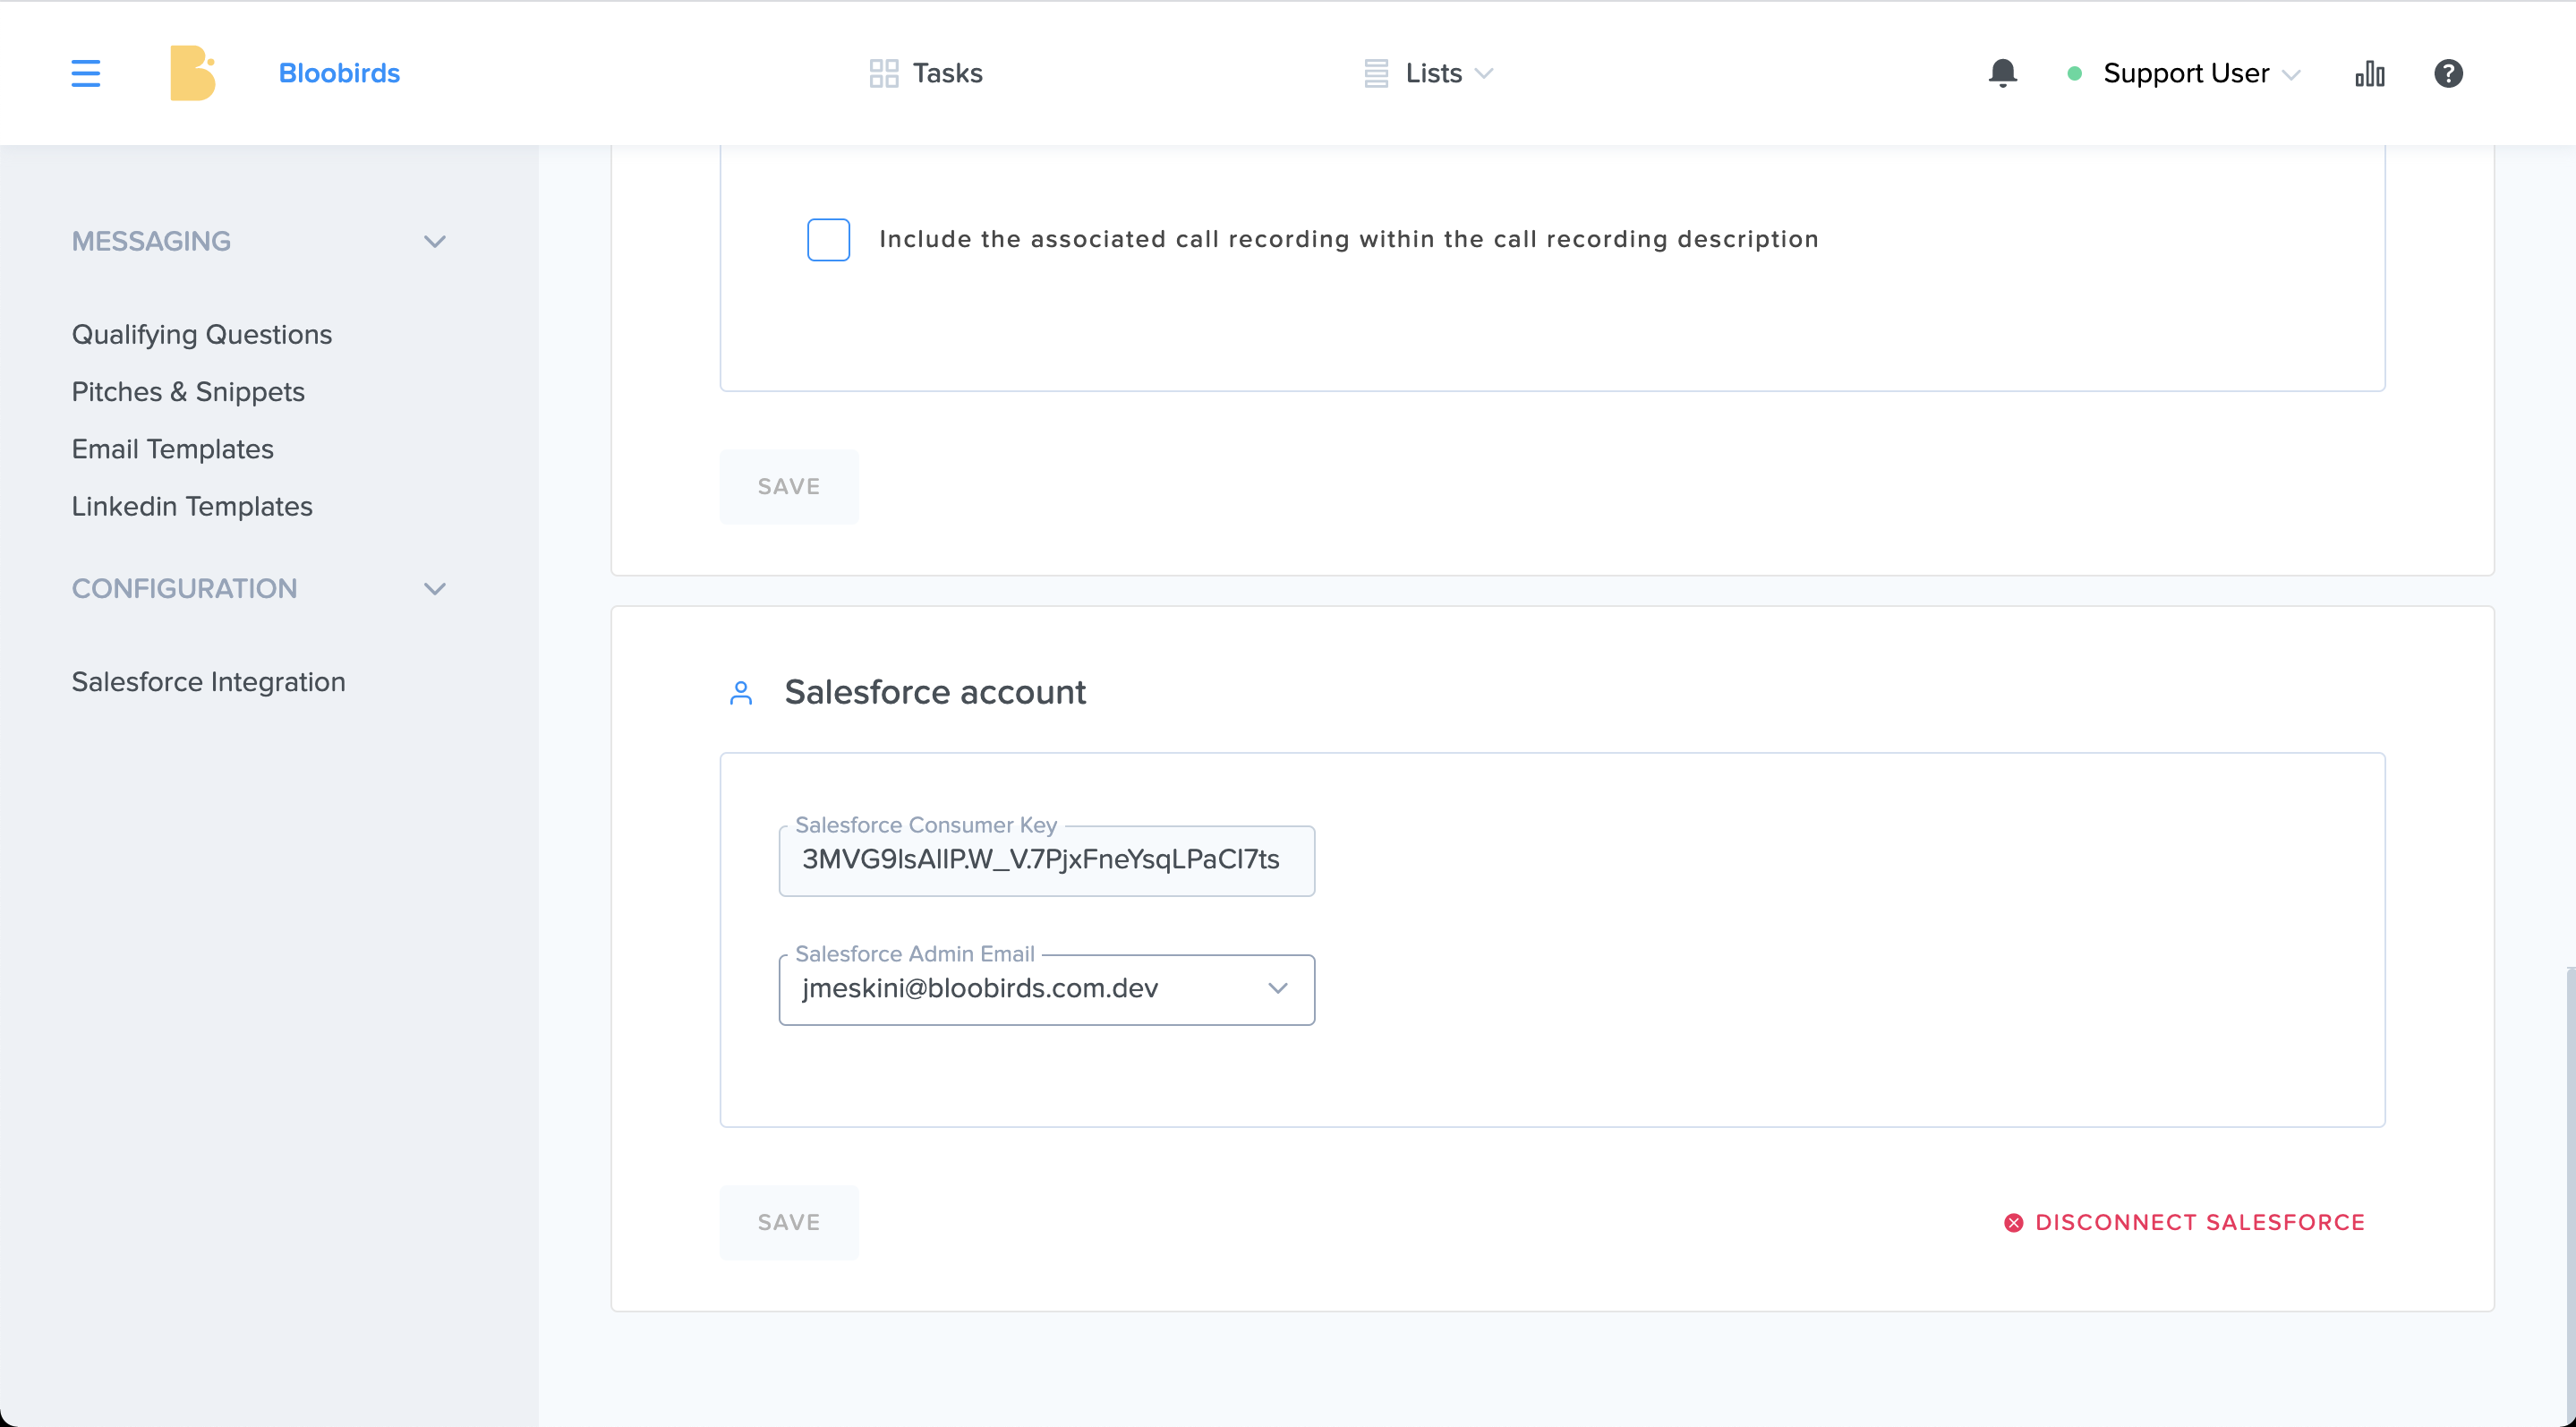Open Qualifying Questions in sidebar
Screen dimensions: 2576x1427
(x=201, y=334)
